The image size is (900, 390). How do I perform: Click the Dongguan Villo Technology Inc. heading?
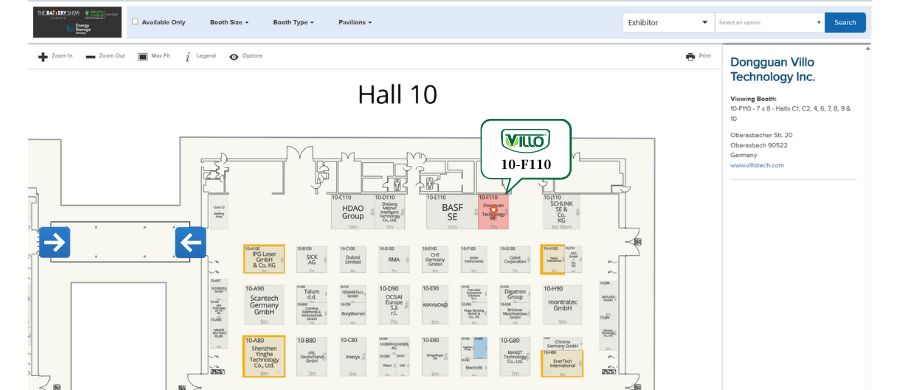point(773,69)
